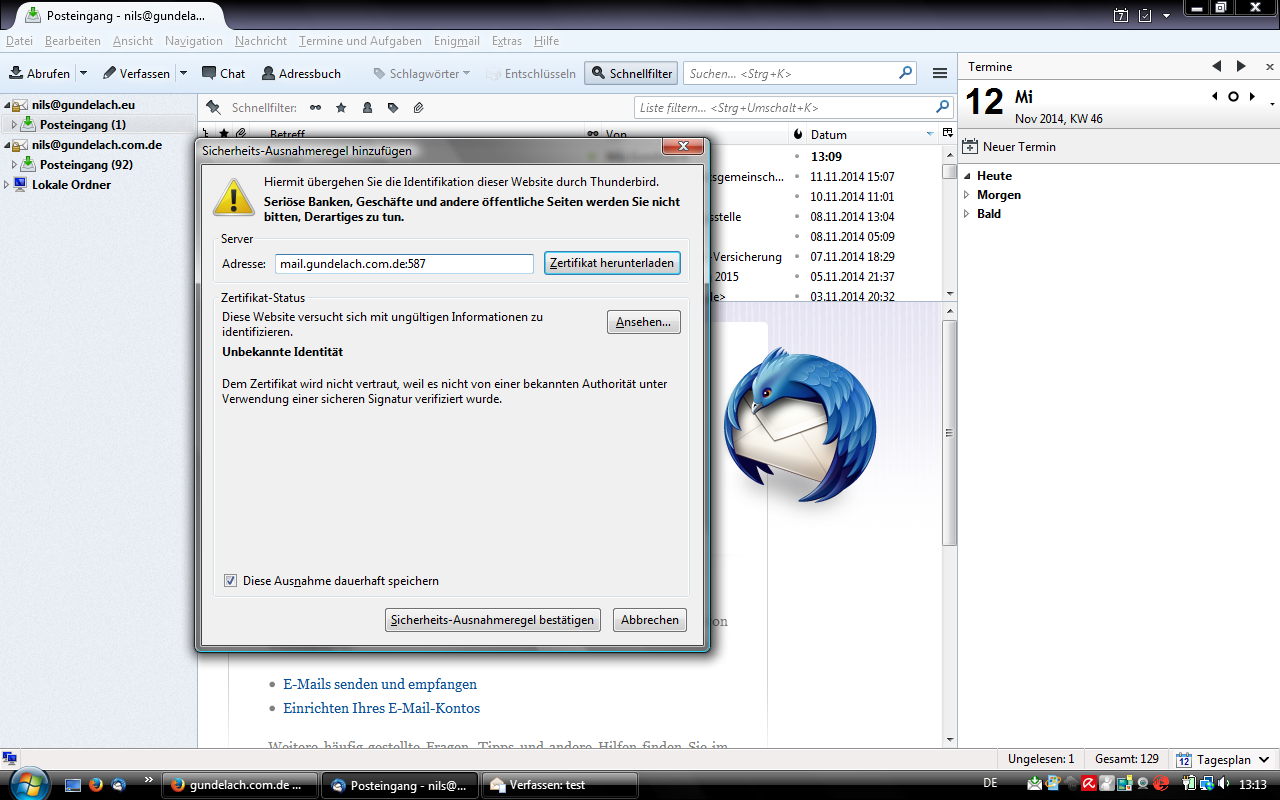The width and height of the screenshot is (1280, 800).
Task: Open the hamburger application menu
Action: click(x=939, y=73)
